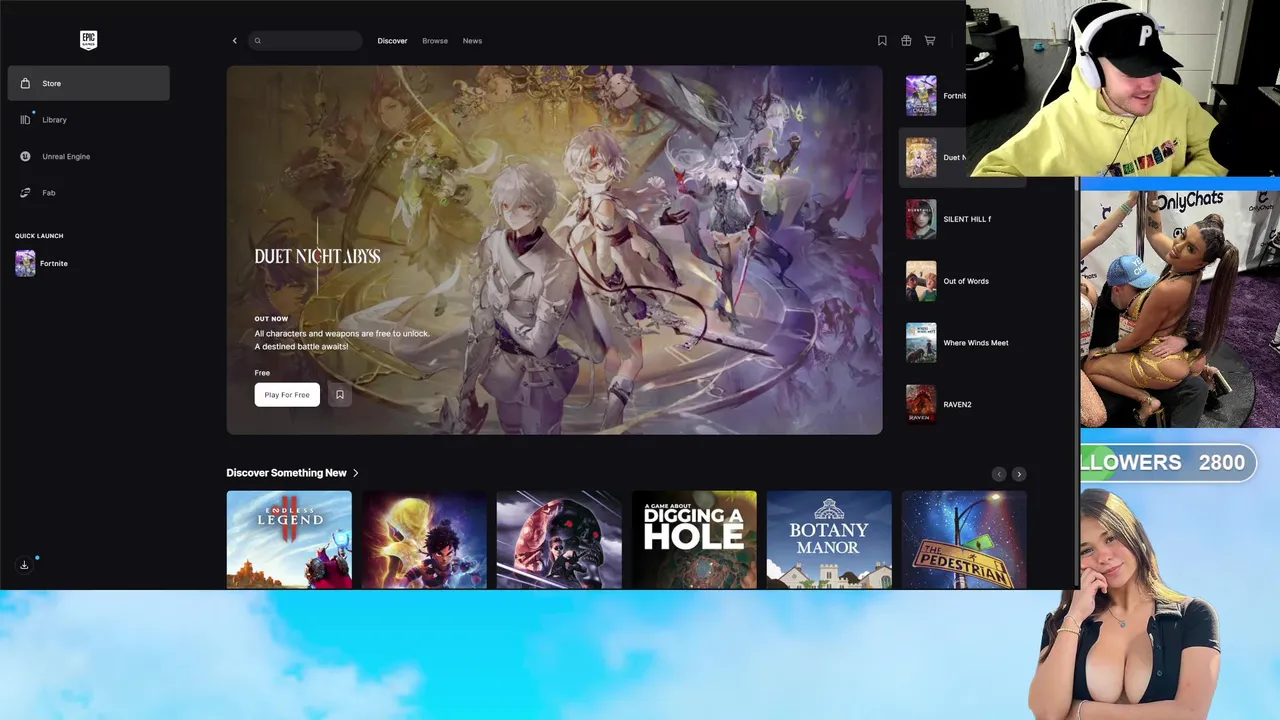This screenshot has height=720, width=1280.
Task: Click the Where Winds Meet thumbnail image
Action: pos(921,343)
